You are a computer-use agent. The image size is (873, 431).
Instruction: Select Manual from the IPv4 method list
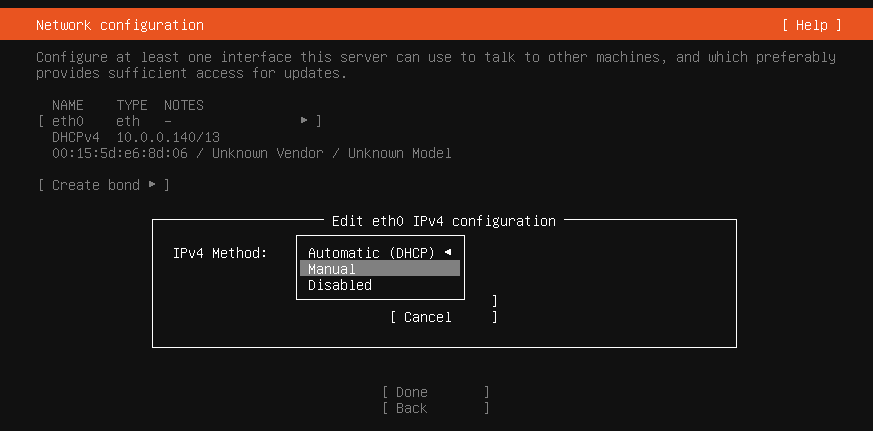[379, 269]
